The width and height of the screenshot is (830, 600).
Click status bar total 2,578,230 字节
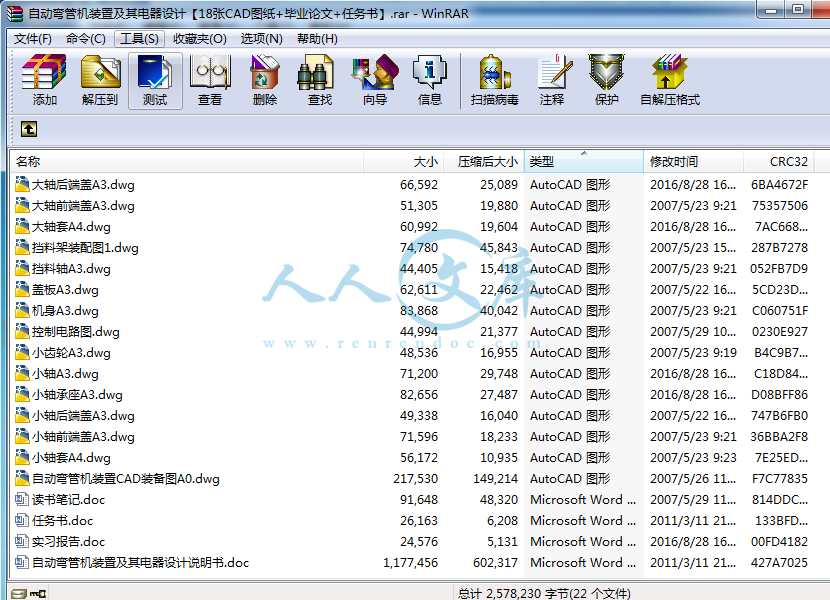click(544, 594)
